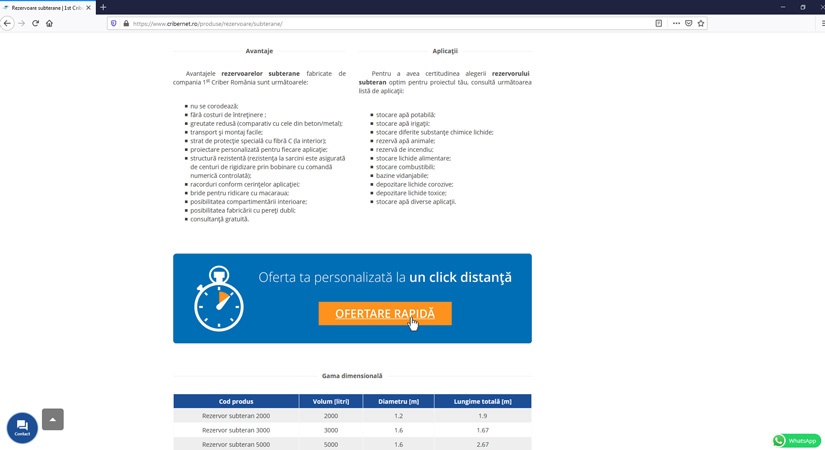Click the 'depozitare lichide toxice' item

[411, 193]
